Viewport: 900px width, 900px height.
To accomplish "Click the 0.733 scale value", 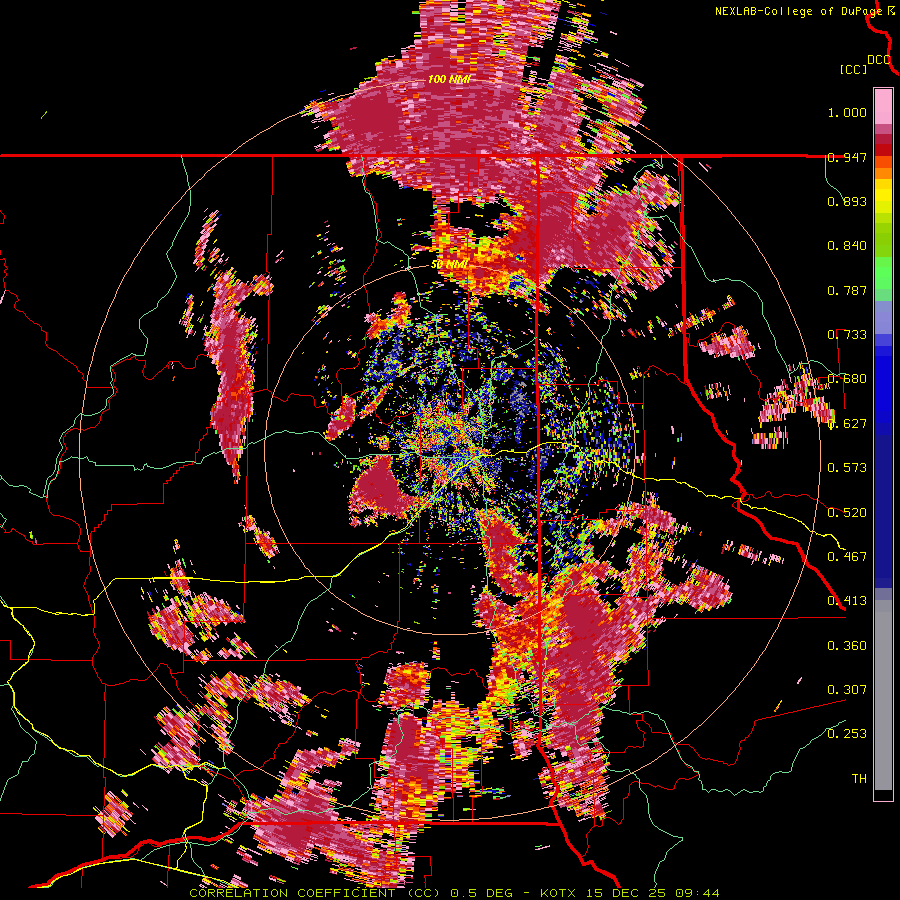I will click(x=847, y=335).
